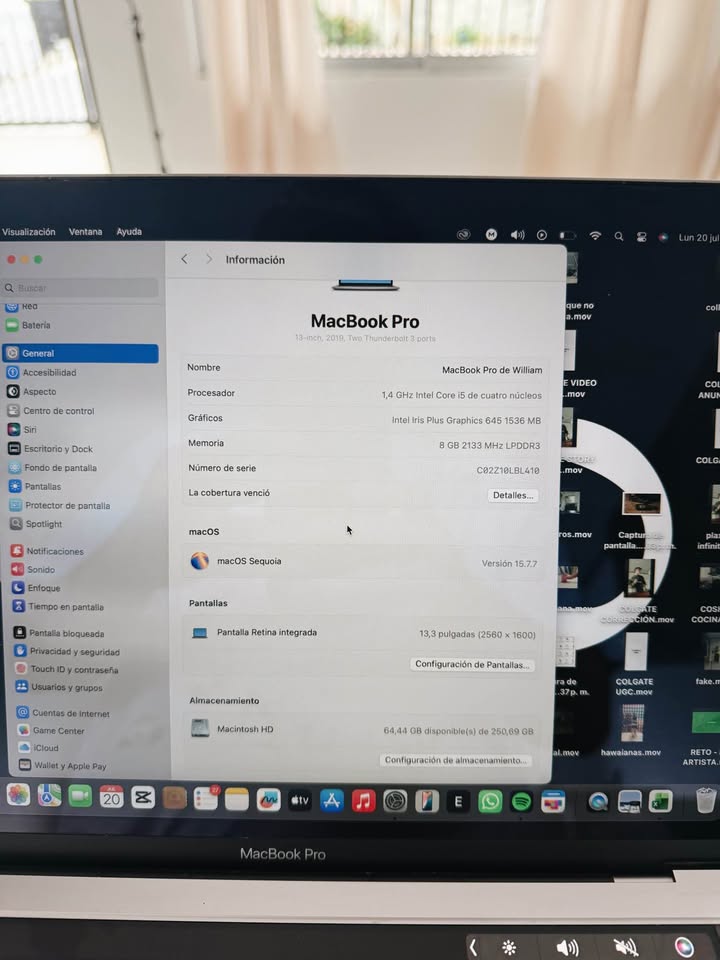
Task: Open Calendar in the Dock
Action: [111, 797]
